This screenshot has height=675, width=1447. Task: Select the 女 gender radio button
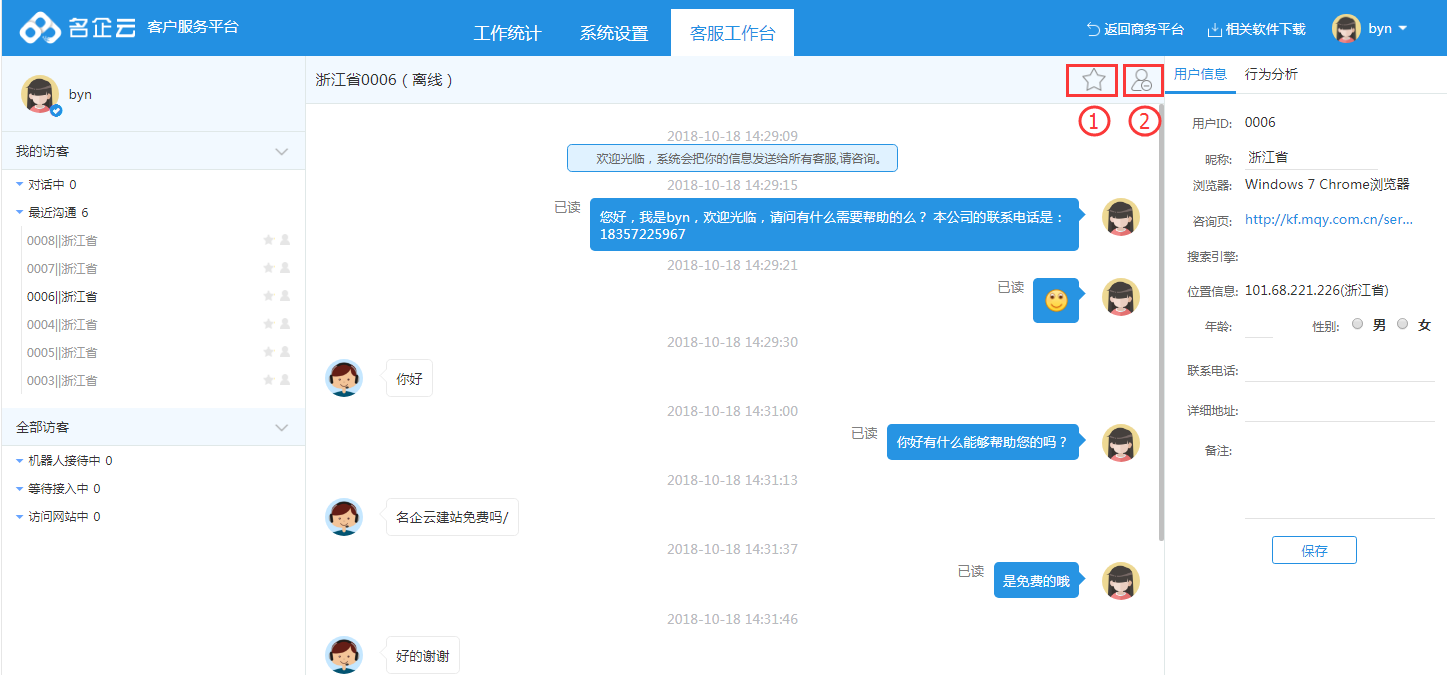(x=1402, y=324)
